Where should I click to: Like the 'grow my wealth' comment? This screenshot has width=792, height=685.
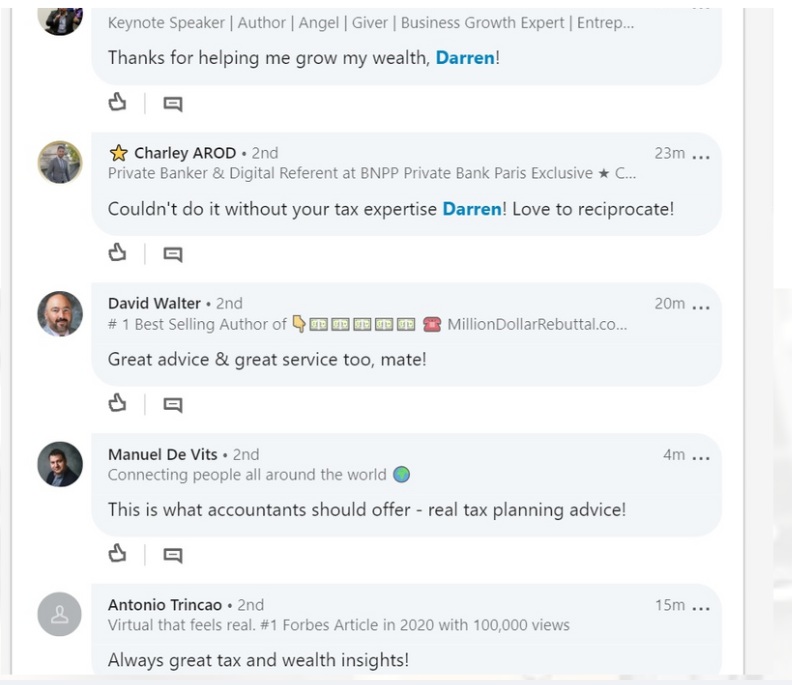118,102
